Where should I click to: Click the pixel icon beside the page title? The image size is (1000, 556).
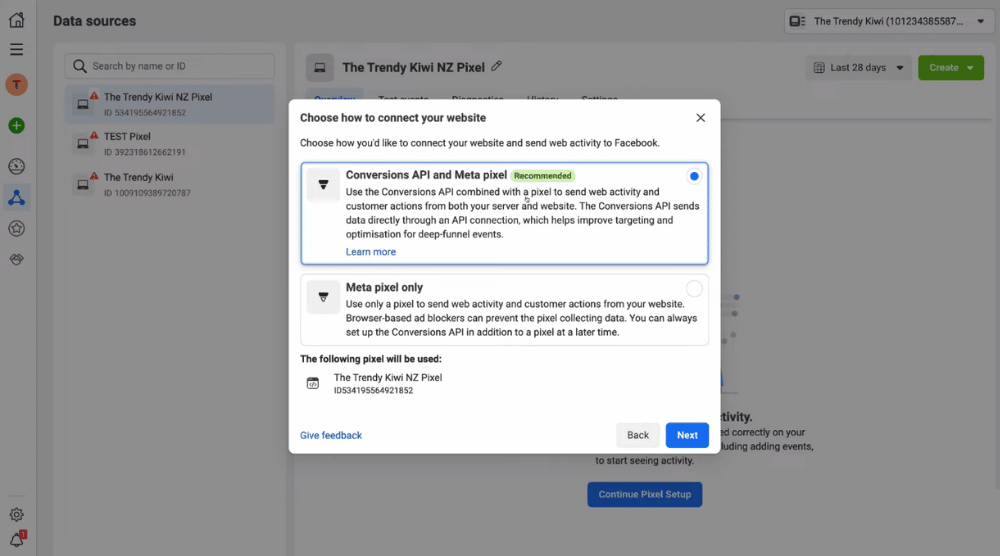[x=320, y=68]
